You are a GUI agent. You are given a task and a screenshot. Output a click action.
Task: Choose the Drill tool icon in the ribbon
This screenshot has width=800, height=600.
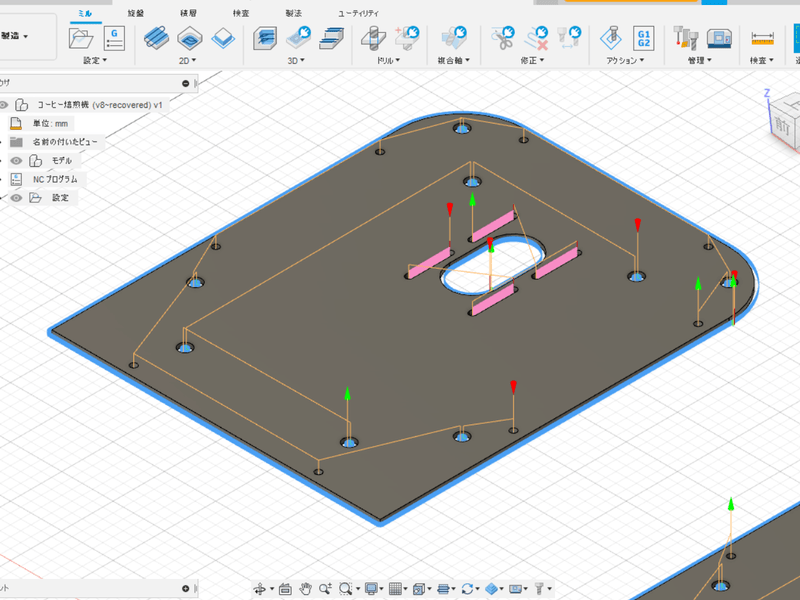[x=372, y=38]
